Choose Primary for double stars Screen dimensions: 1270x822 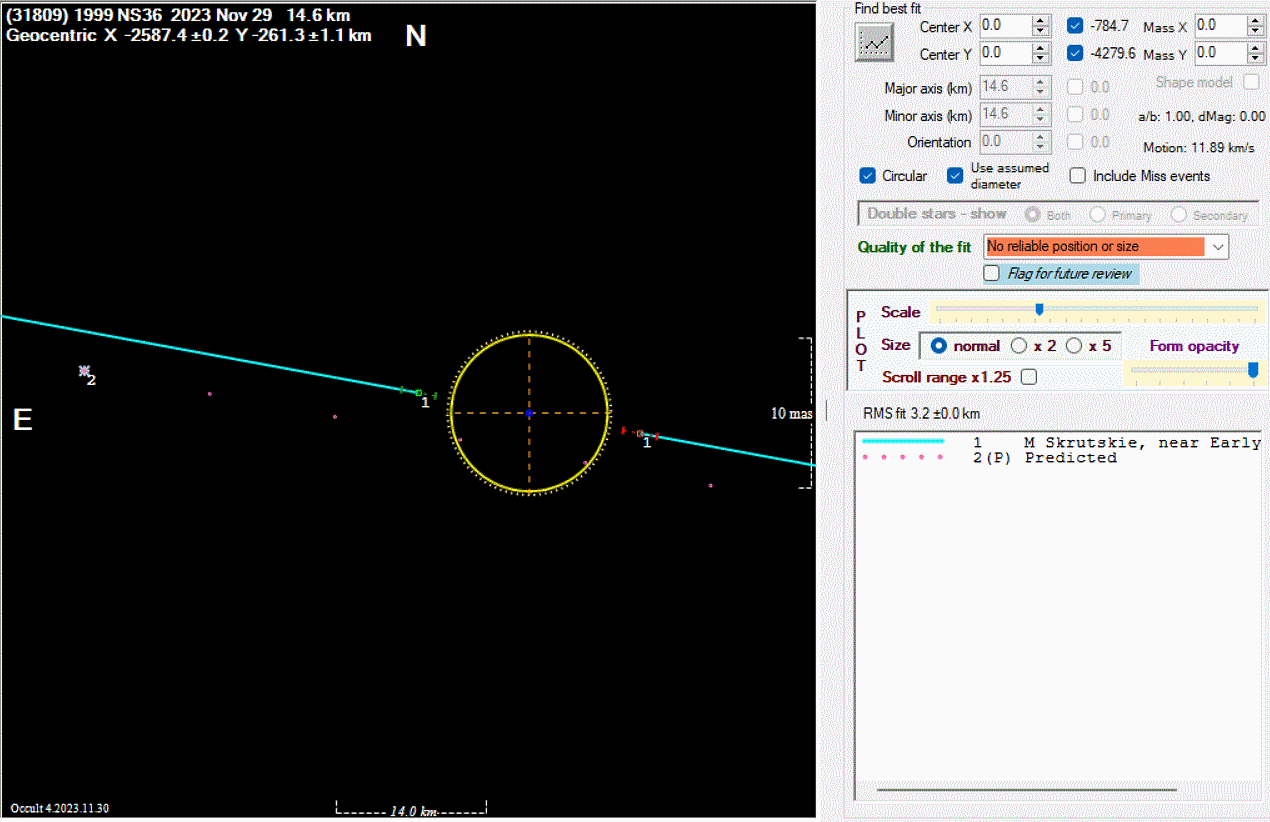coord(1097,214)
